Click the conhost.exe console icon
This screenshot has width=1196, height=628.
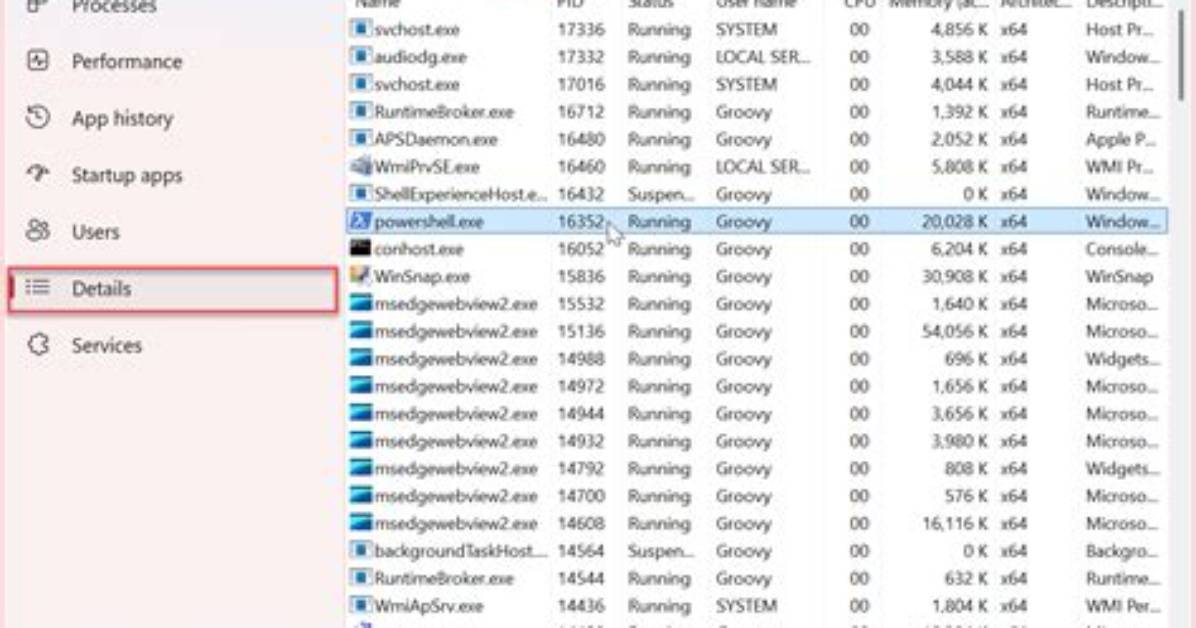[x=360, y=248]
